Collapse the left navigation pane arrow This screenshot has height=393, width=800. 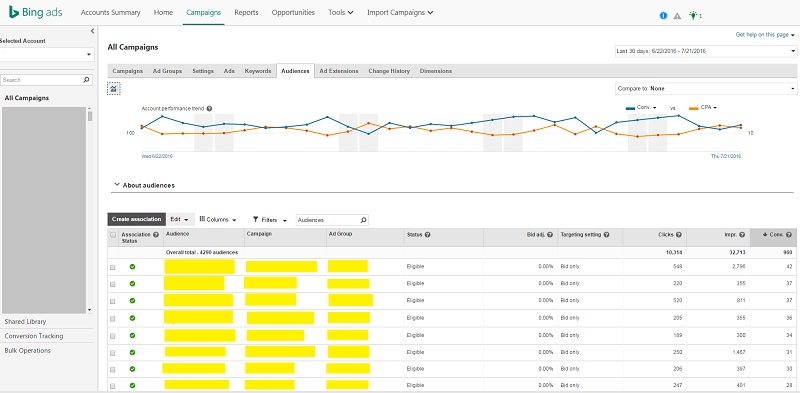click(92, 31)
